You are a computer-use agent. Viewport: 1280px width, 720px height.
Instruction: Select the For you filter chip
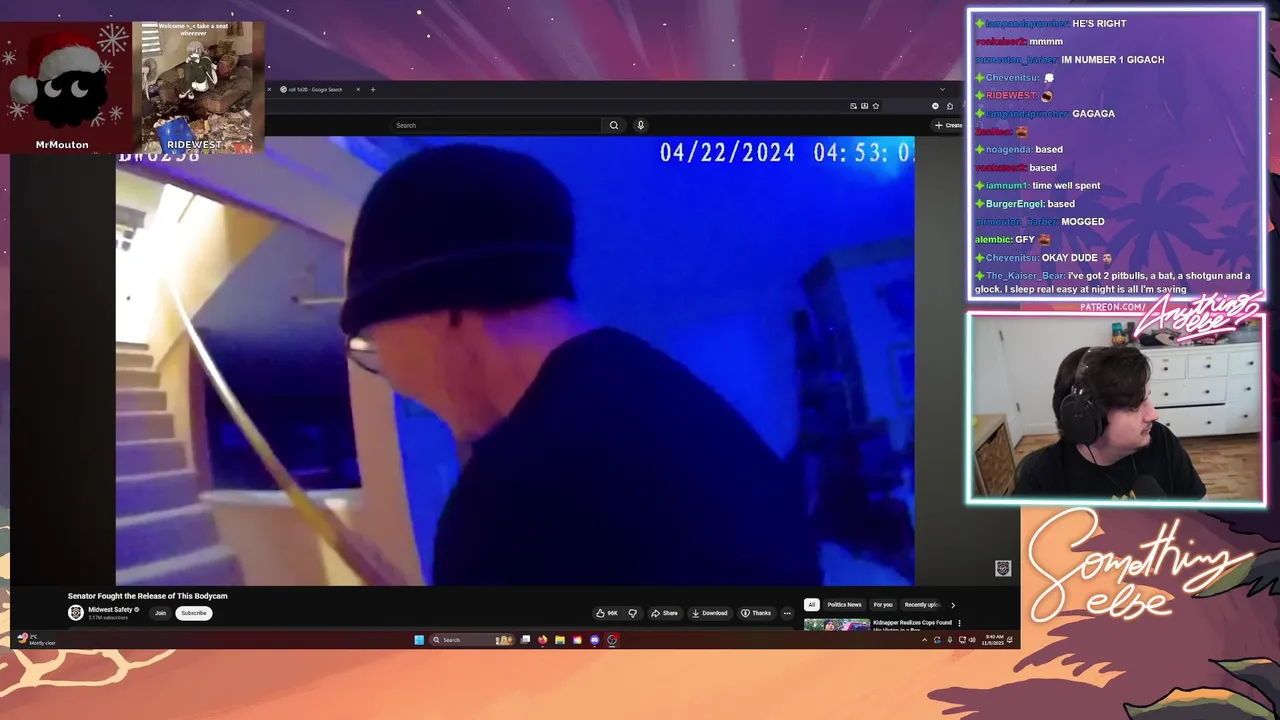point(883,604)
